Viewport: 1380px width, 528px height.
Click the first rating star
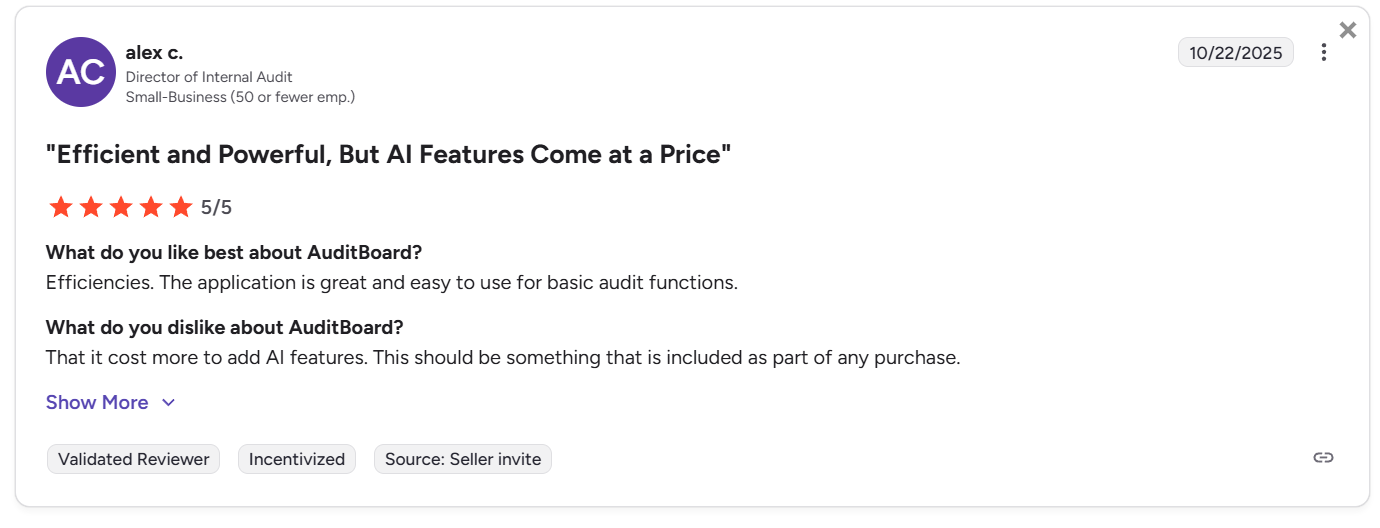click(60, 207)
